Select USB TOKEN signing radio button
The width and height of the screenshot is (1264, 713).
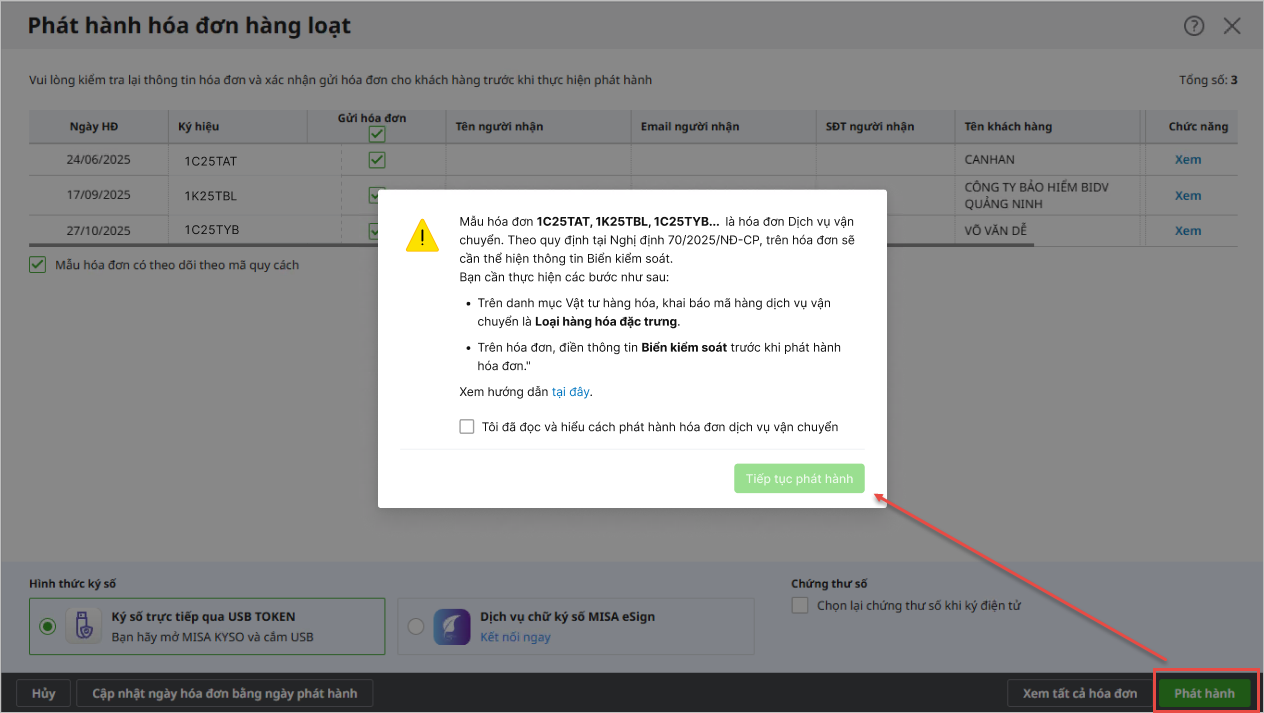(47, 626)
